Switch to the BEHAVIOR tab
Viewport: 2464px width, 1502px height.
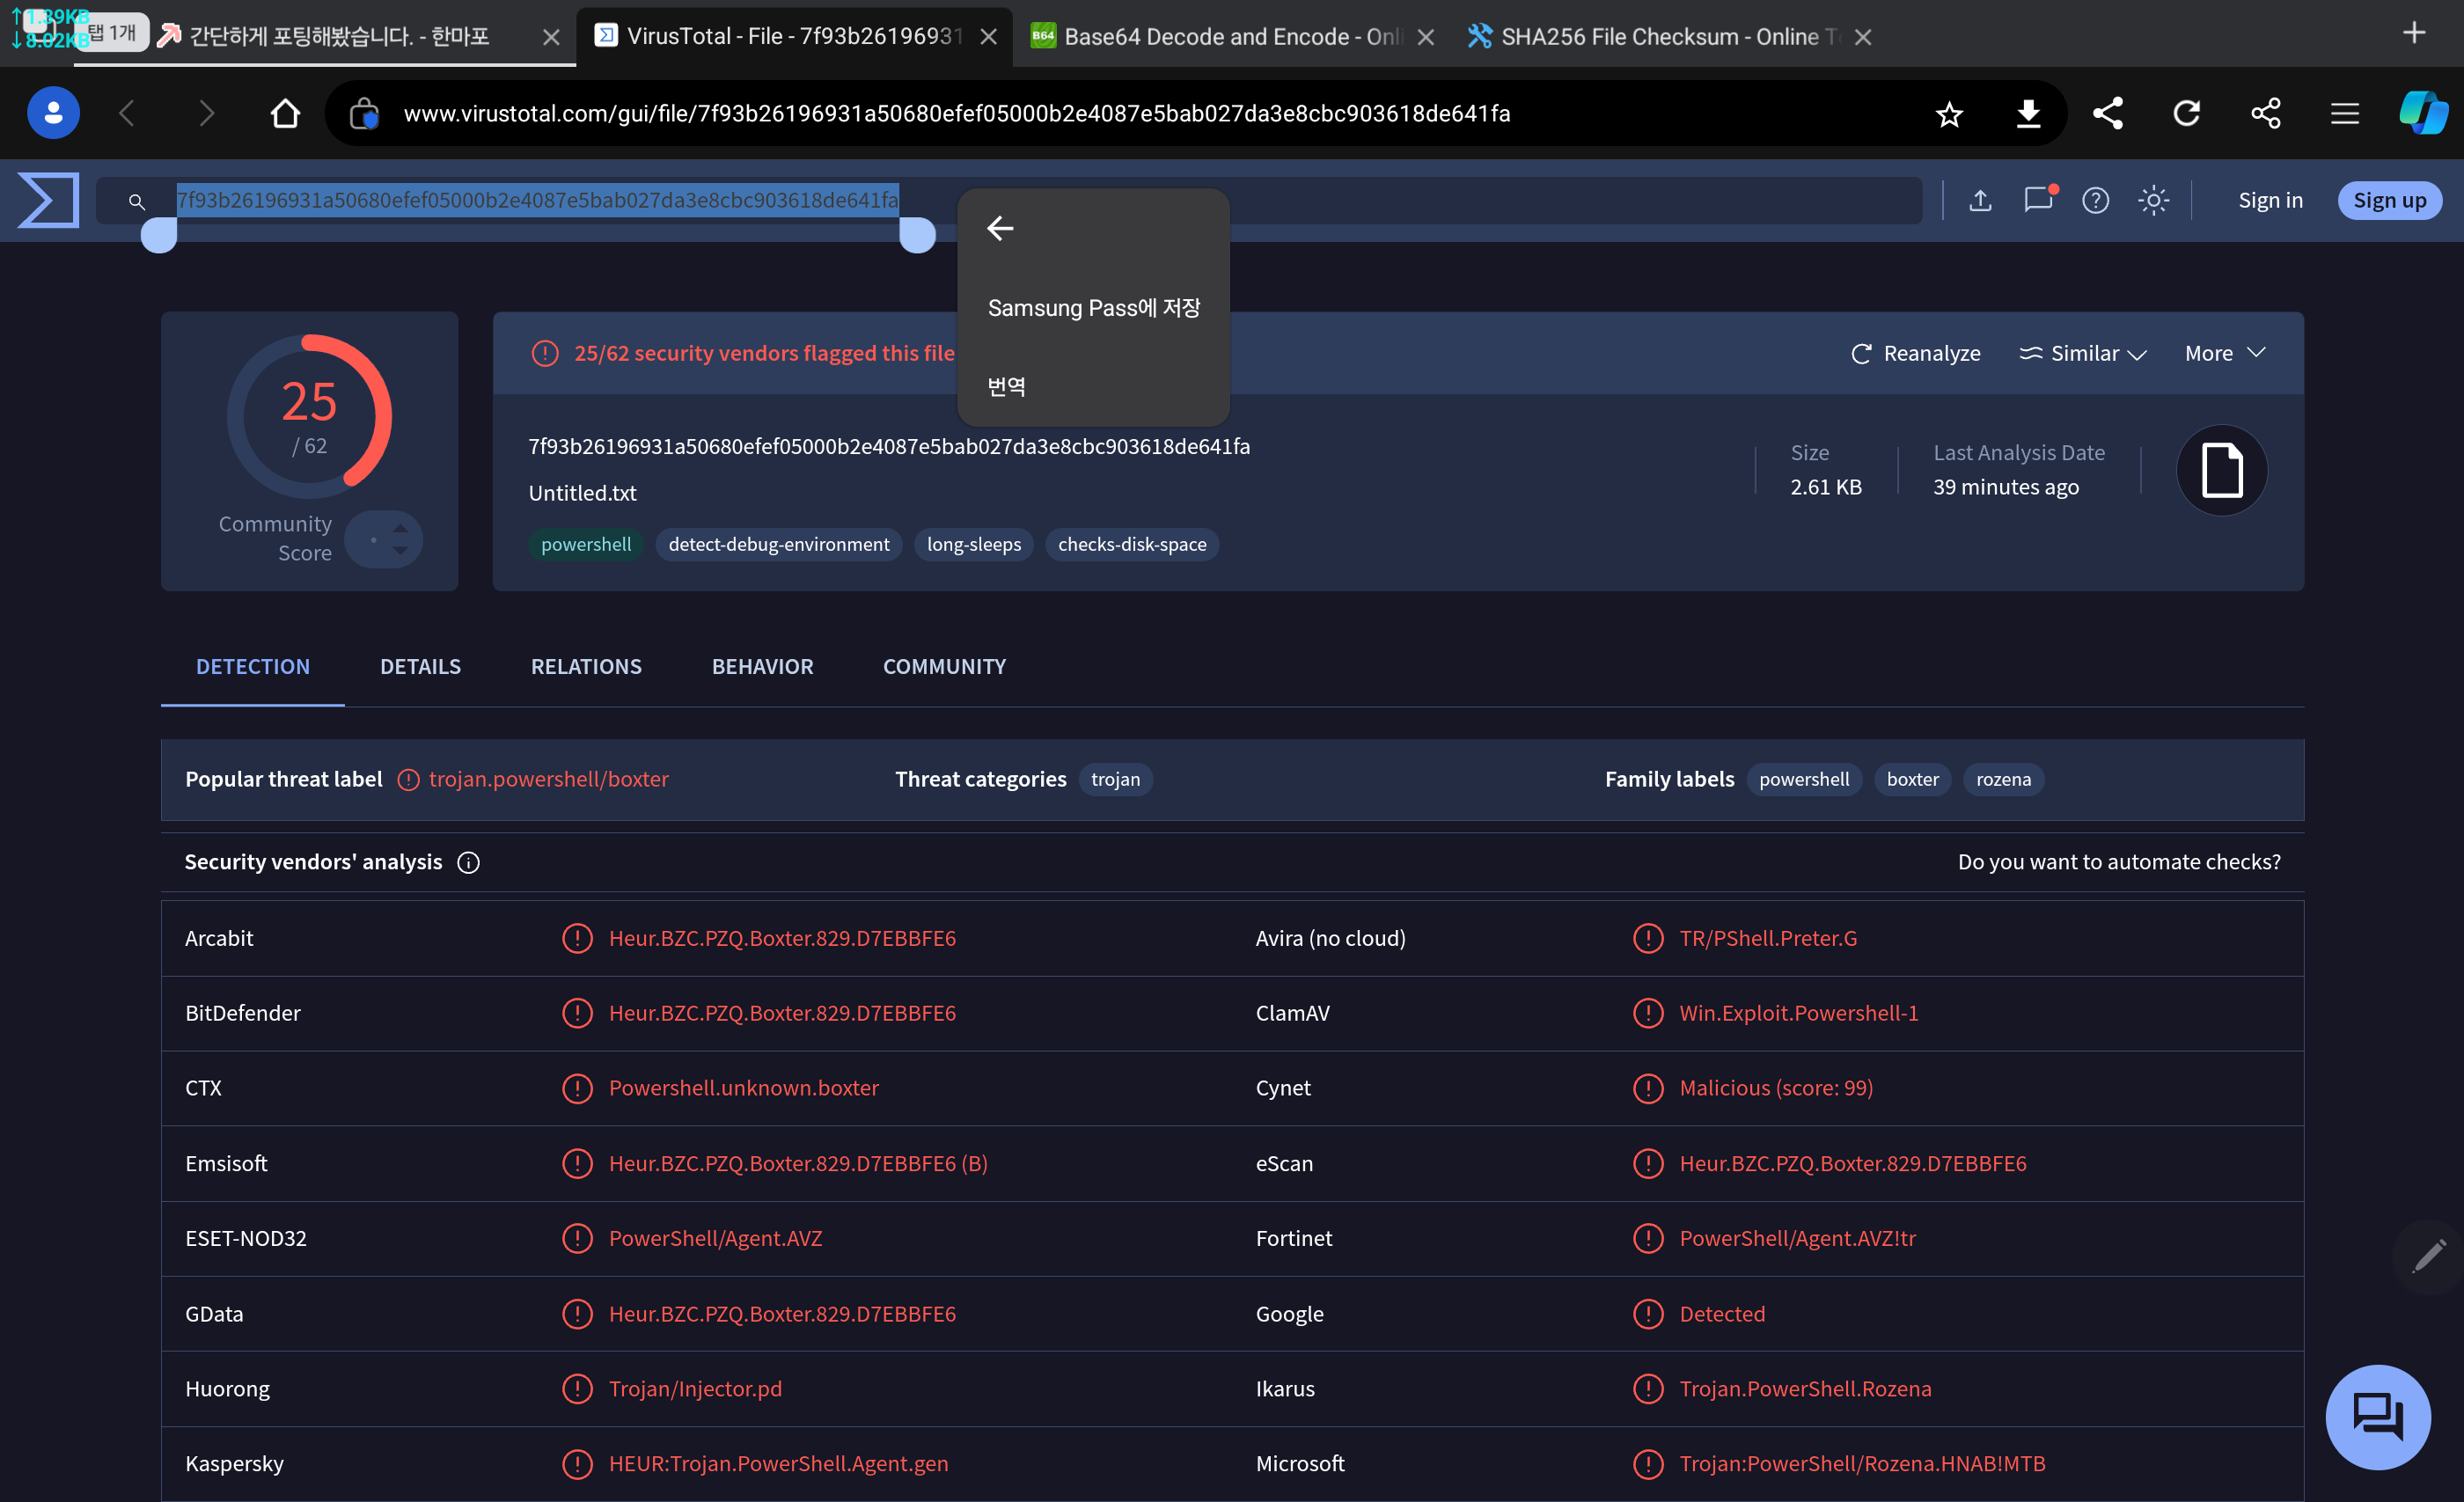(x=762, y=666)
